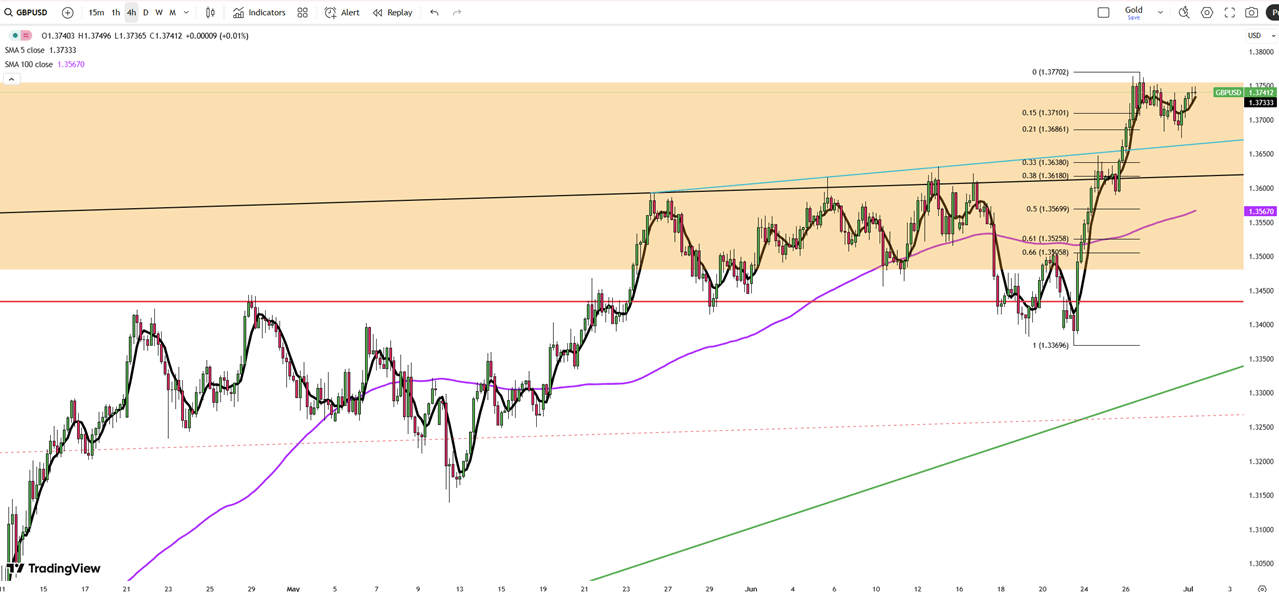This screenshot has height=592, width=1279.
Task: Open quick search magnifier in top right
Action: click(x=1184, y=13)
